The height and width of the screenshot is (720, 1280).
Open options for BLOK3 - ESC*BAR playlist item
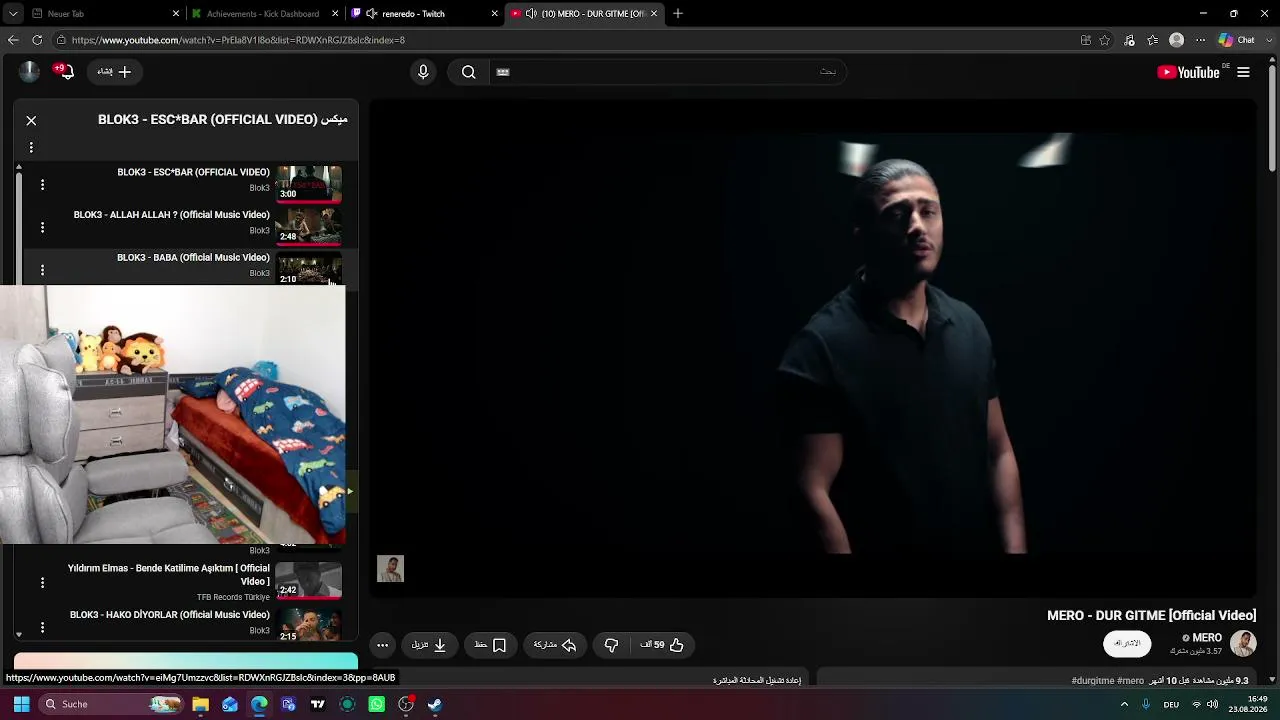(x=42, y=185)
